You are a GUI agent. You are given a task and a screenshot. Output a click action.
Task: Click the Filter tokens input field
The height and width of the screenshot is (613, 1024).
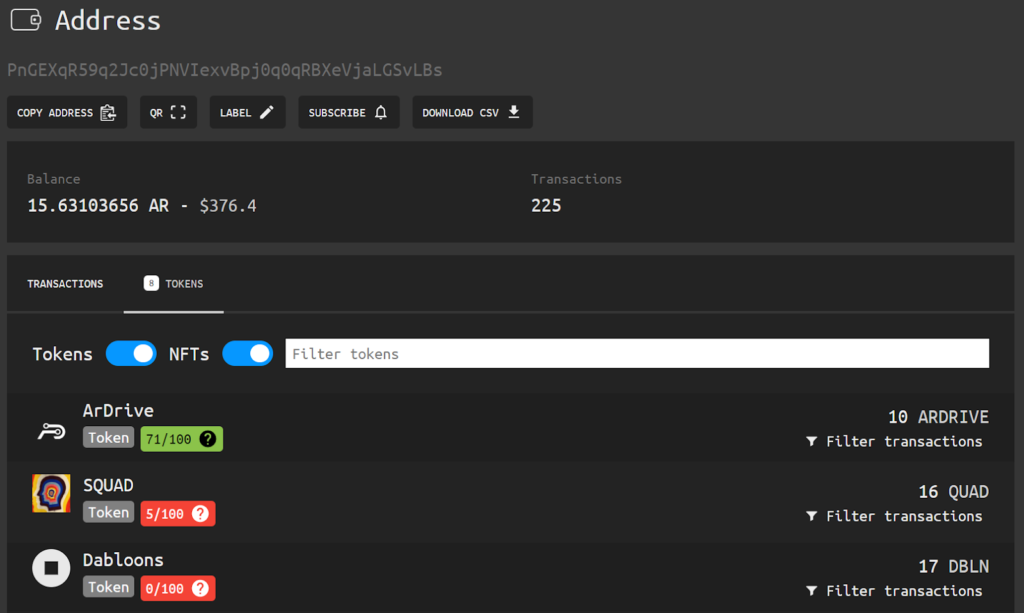pos(637,354)
